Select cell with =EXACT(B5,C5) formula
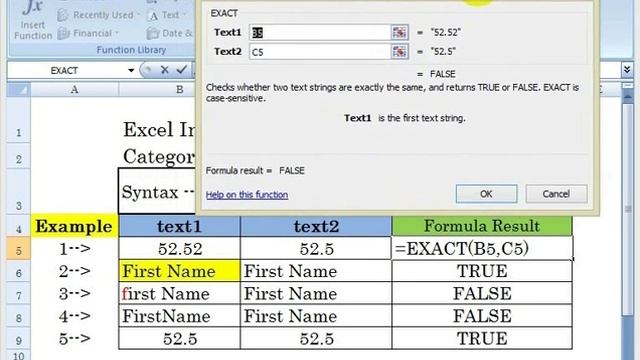Image resolution: width=640 pixels, height=360 pixels. [x=482, y=249]
